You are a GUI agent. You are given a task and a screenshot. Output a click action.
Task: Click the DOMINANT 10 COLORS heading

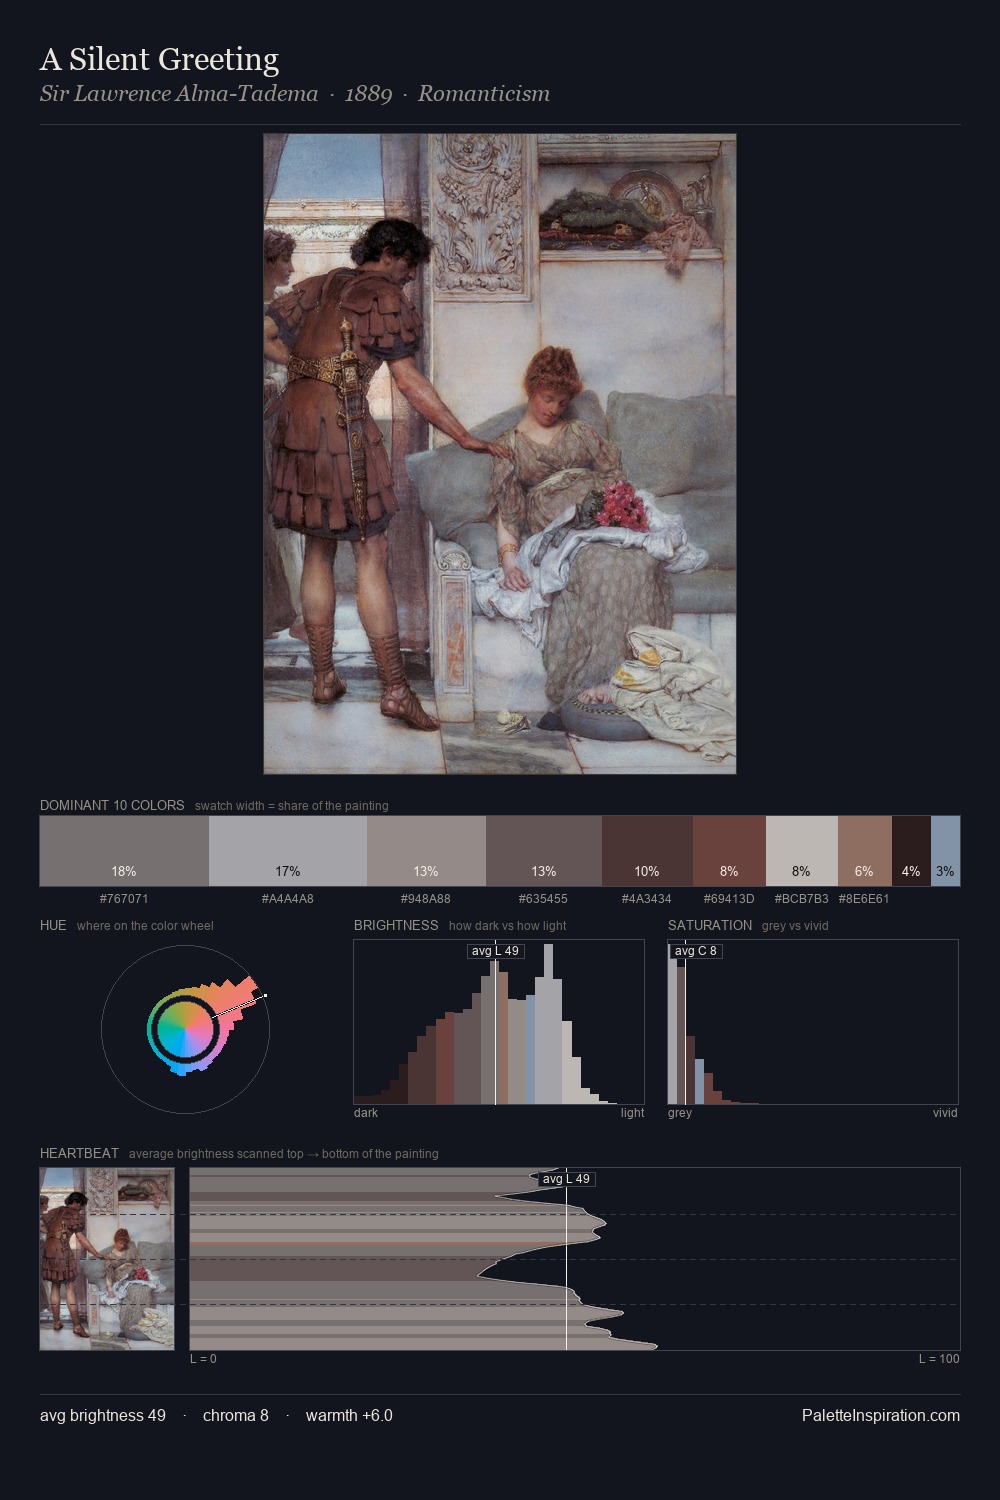(112, 805)
